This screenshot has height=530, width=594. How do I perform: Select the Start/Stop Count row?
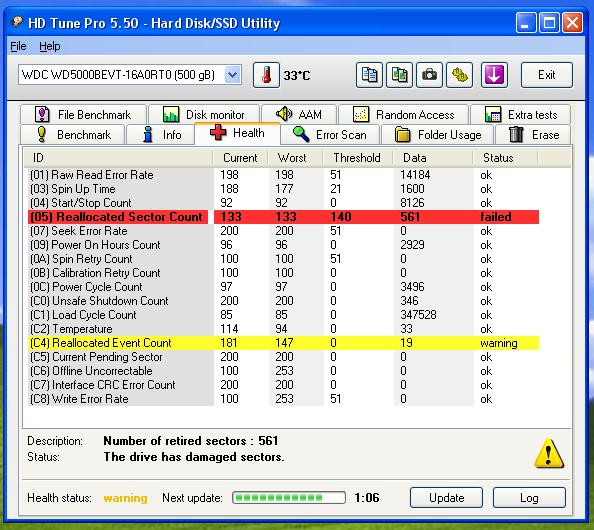coord(283,203)
